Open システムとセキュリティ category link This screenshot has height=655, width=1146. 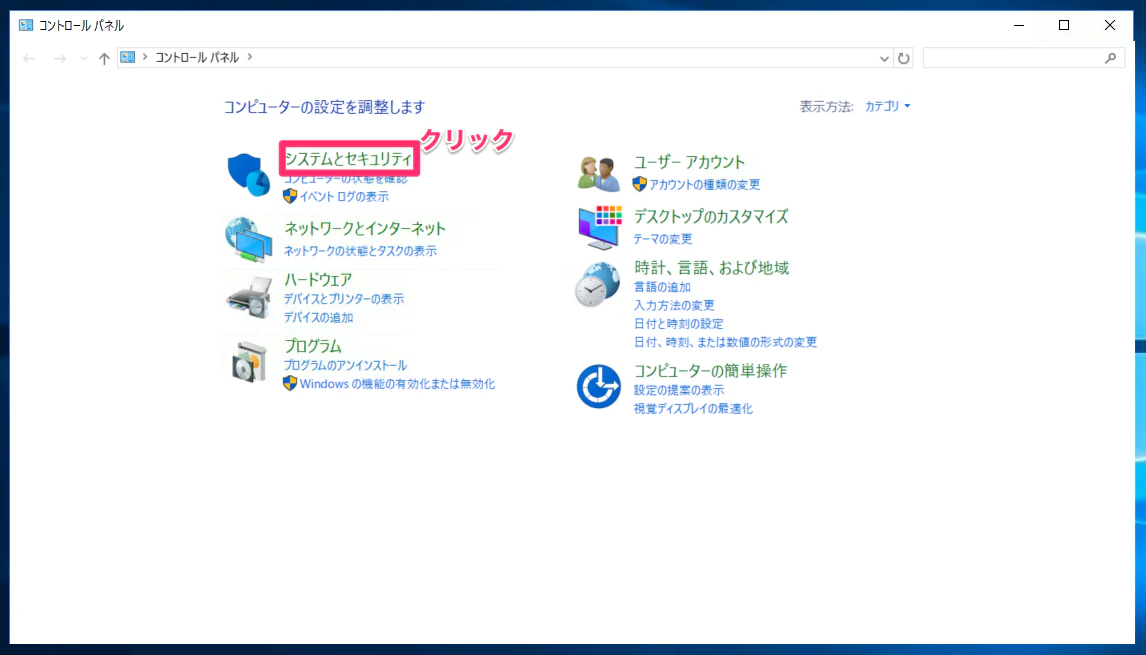[349, 158]
